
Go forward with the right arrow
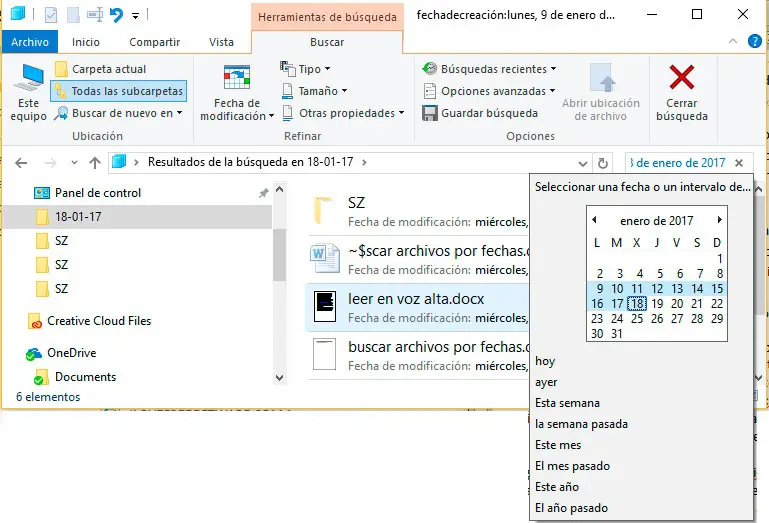(x=50, y=162)
